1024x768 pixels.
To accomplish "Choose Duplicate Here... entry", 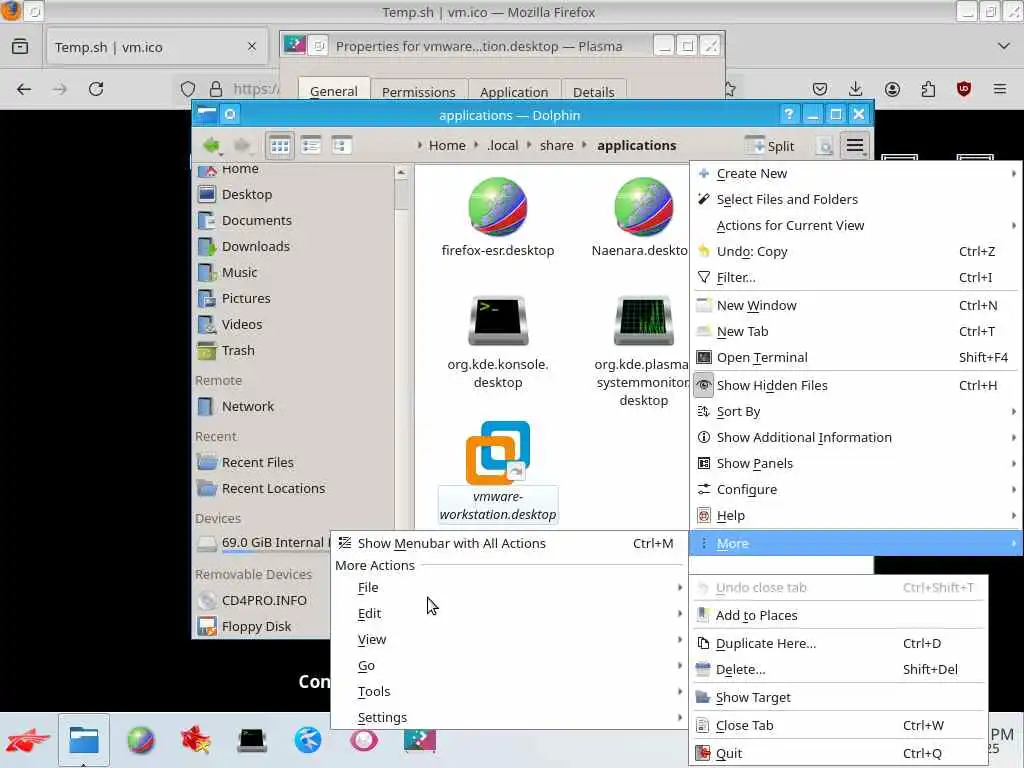I will tap(839, 643).
